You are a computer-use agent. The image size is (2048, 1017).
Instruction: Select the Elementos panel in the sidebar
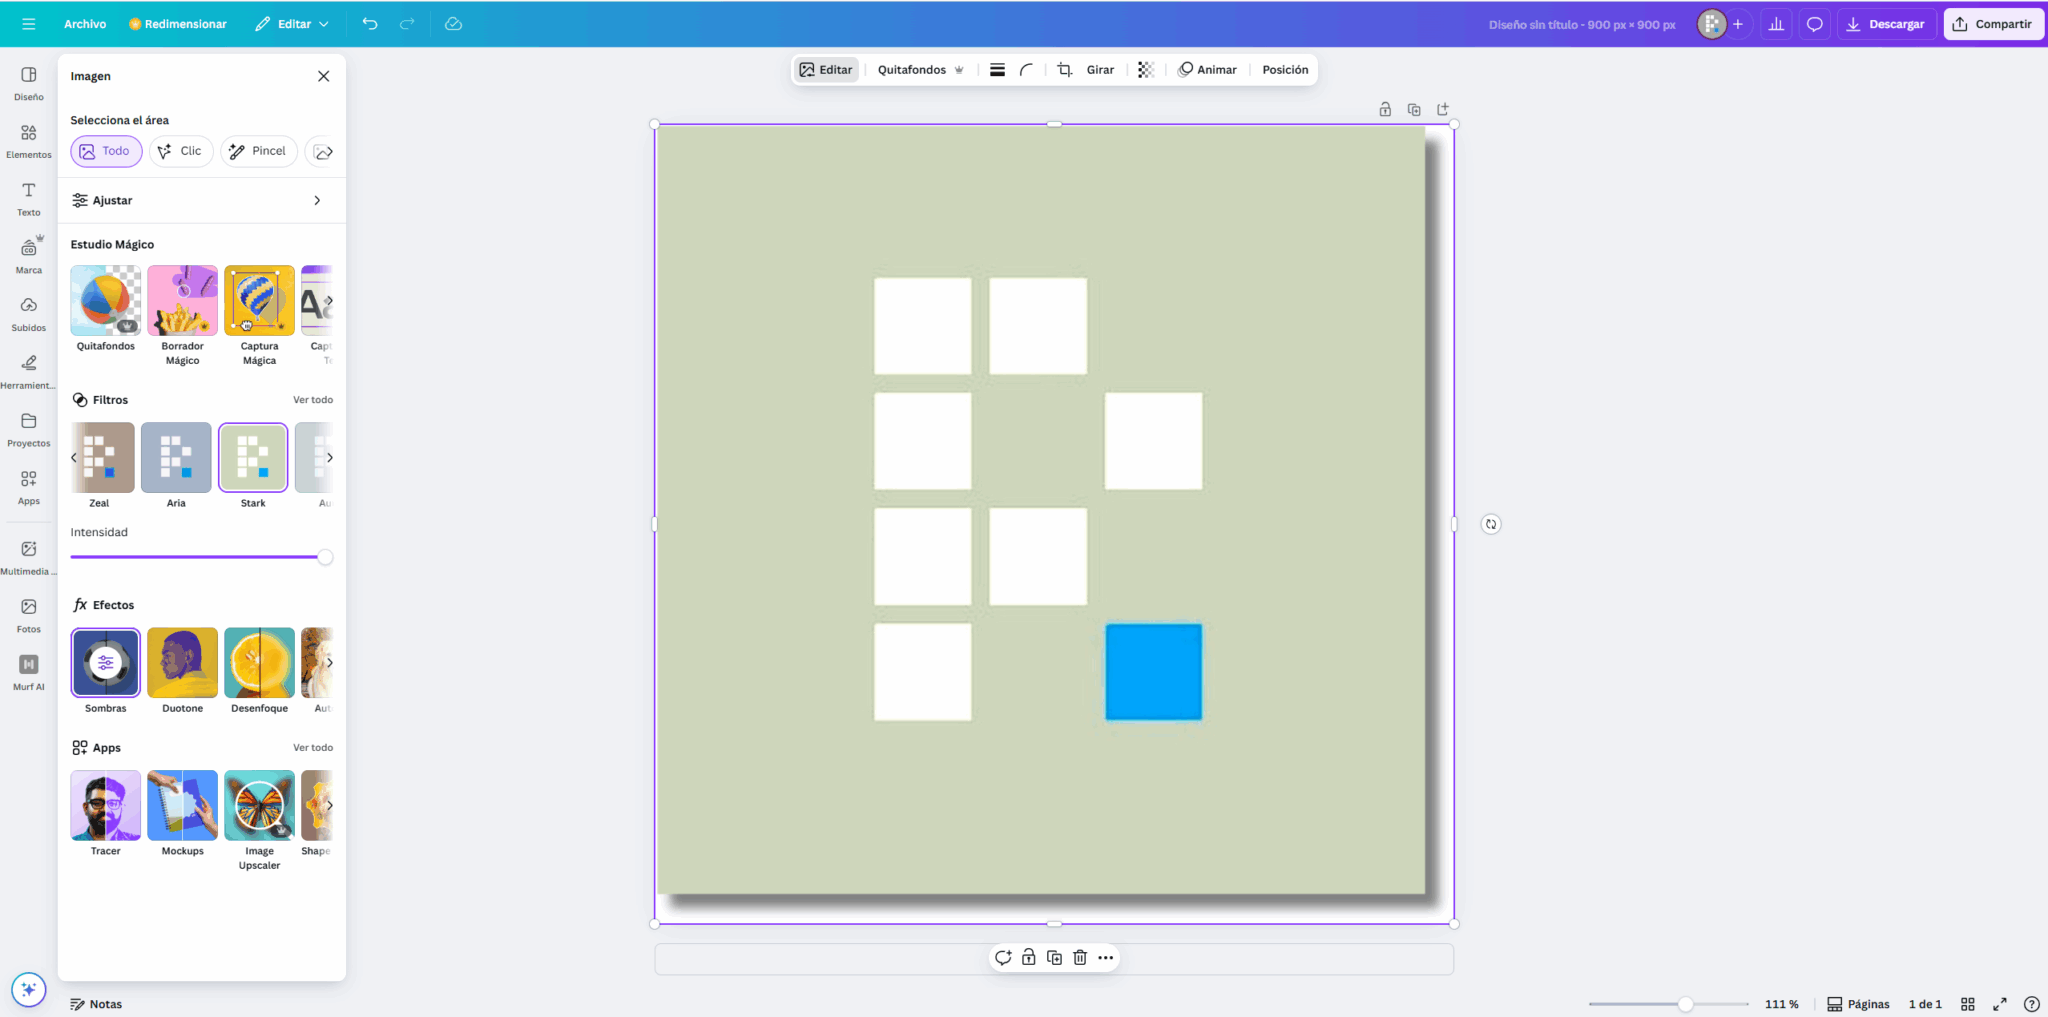pos(28,139)
